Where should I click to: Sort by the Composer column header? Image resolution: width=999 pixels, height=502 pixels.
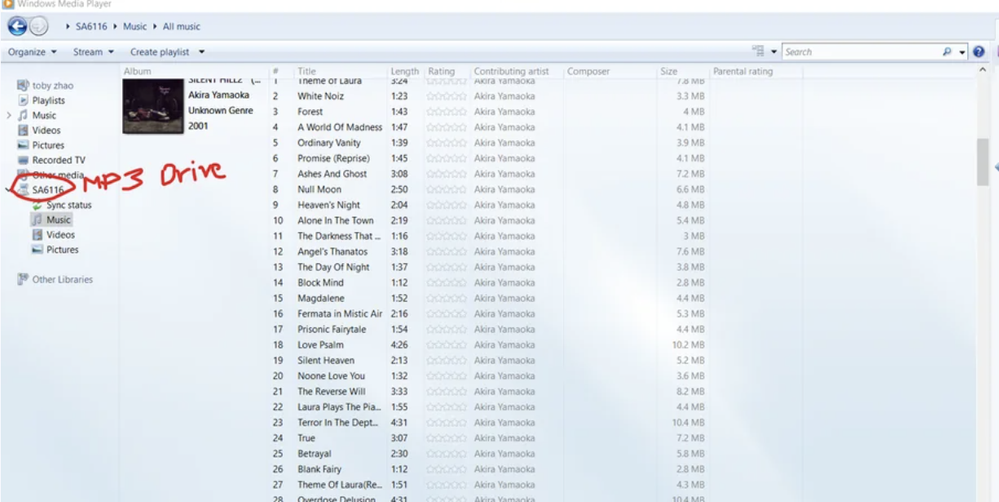pyautogui.click(x=588, y=71)
